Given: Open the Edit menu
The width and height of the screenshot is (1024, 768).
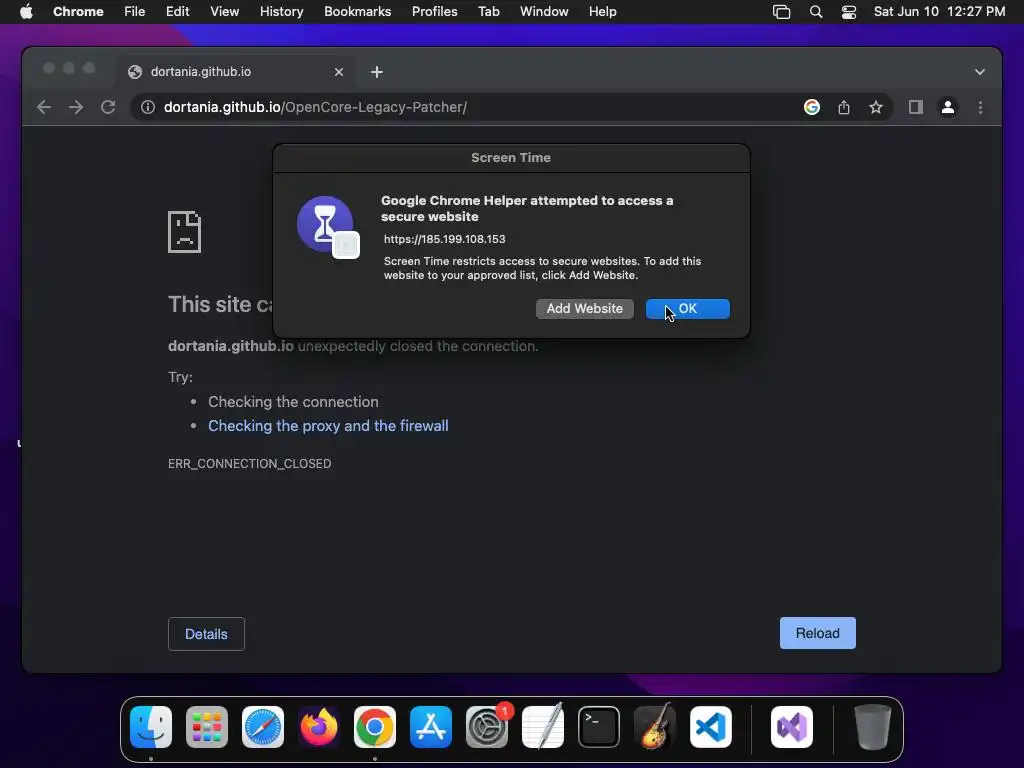Looking at the screenshot, I should click(177, 12).
